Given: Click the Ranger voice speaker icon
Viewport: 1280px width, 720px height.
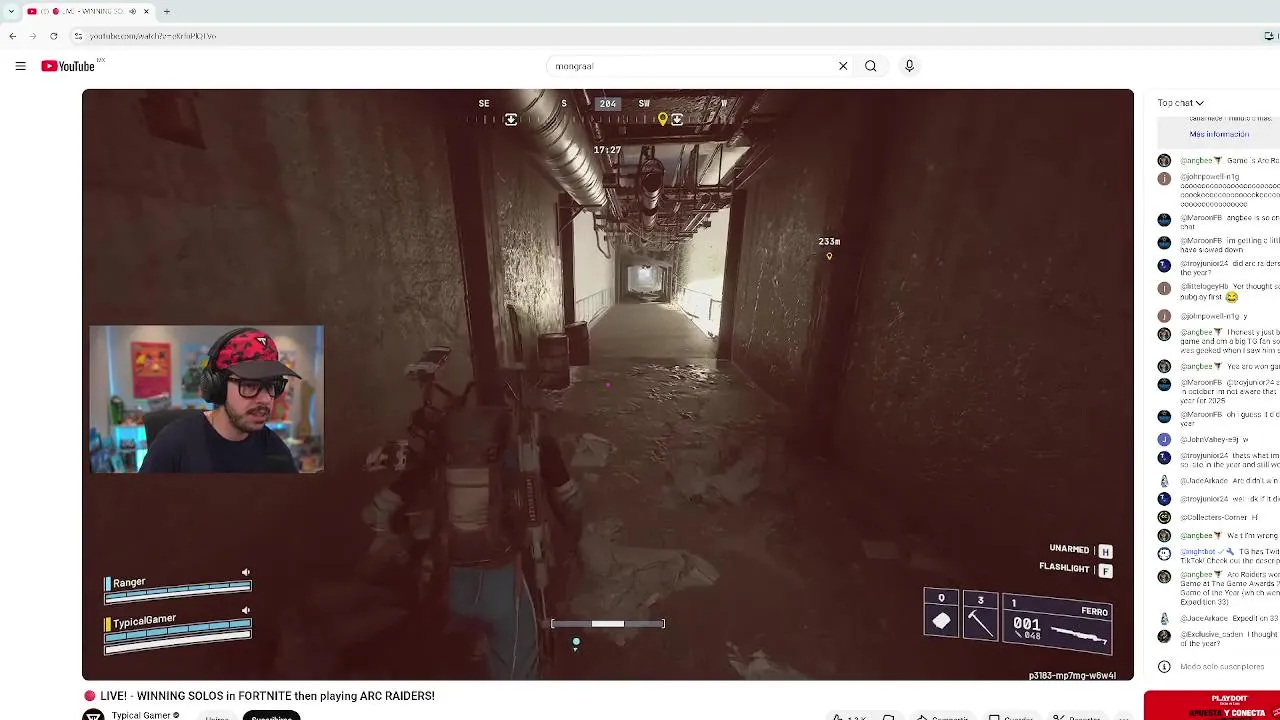Looking at the screenshot, I should click(x=246, y=573).
